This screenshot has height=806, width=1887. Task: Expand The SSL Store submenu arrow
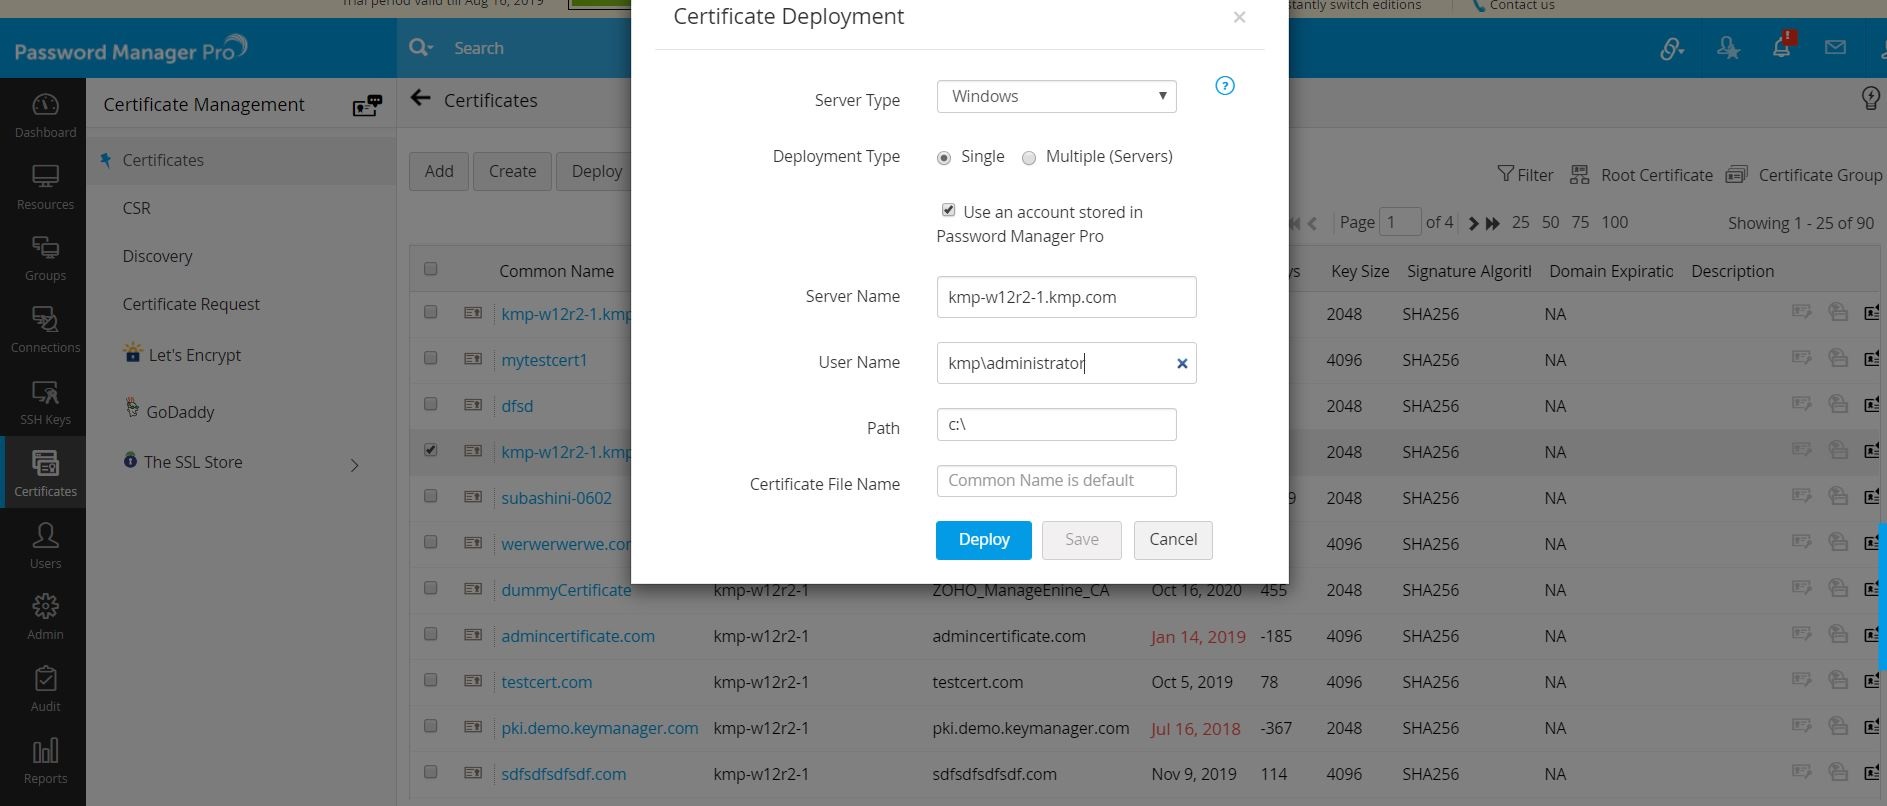pos(354,465)
